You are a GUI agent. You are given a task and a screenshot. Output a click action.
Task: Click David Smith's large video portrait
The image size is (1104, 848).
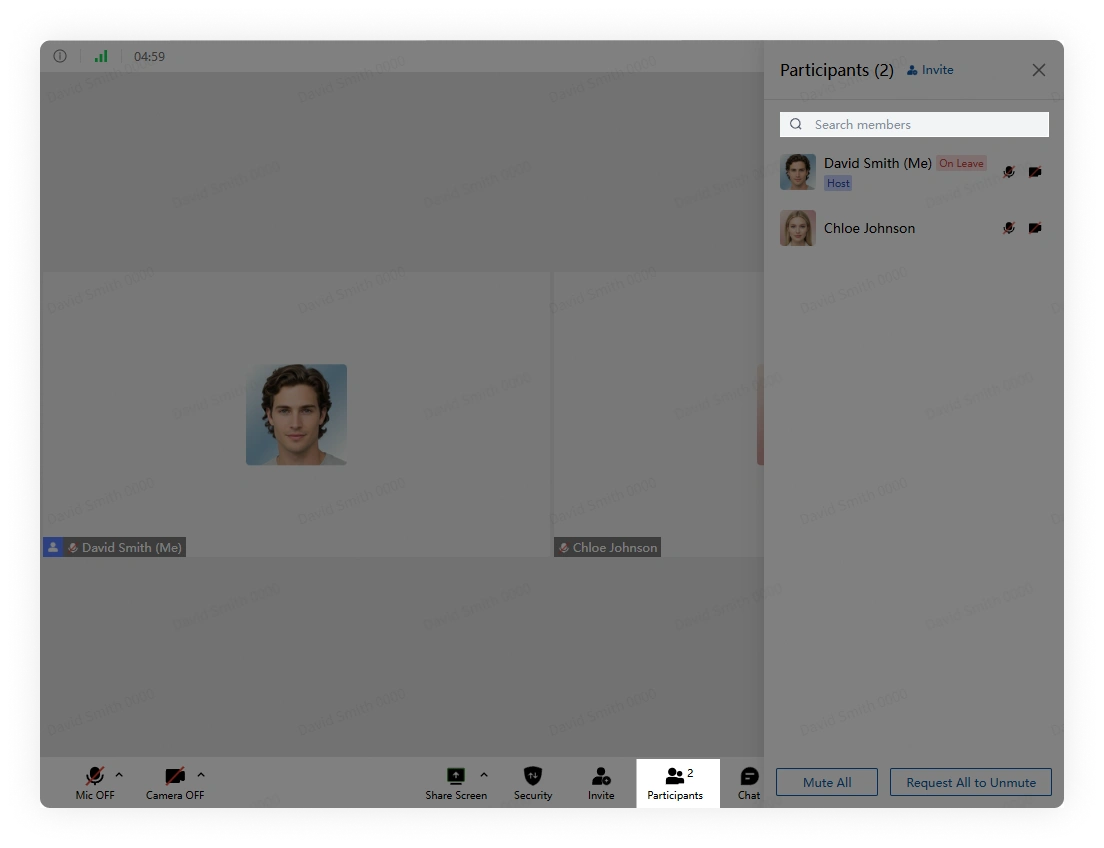pyautogui.click(x=296, y=414)
